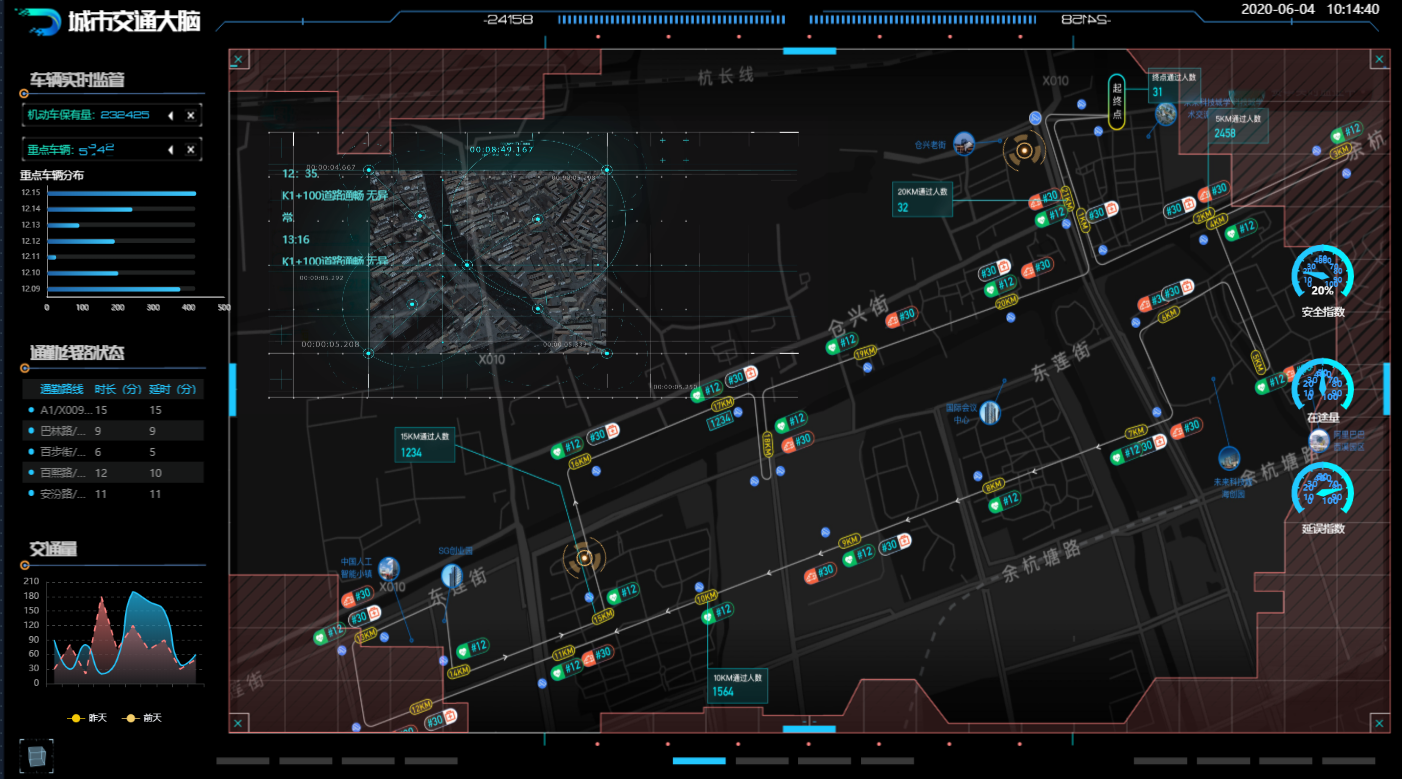Click the 12KM route marker
Viewport: 1402px width, 779px height.
point(421,707)
